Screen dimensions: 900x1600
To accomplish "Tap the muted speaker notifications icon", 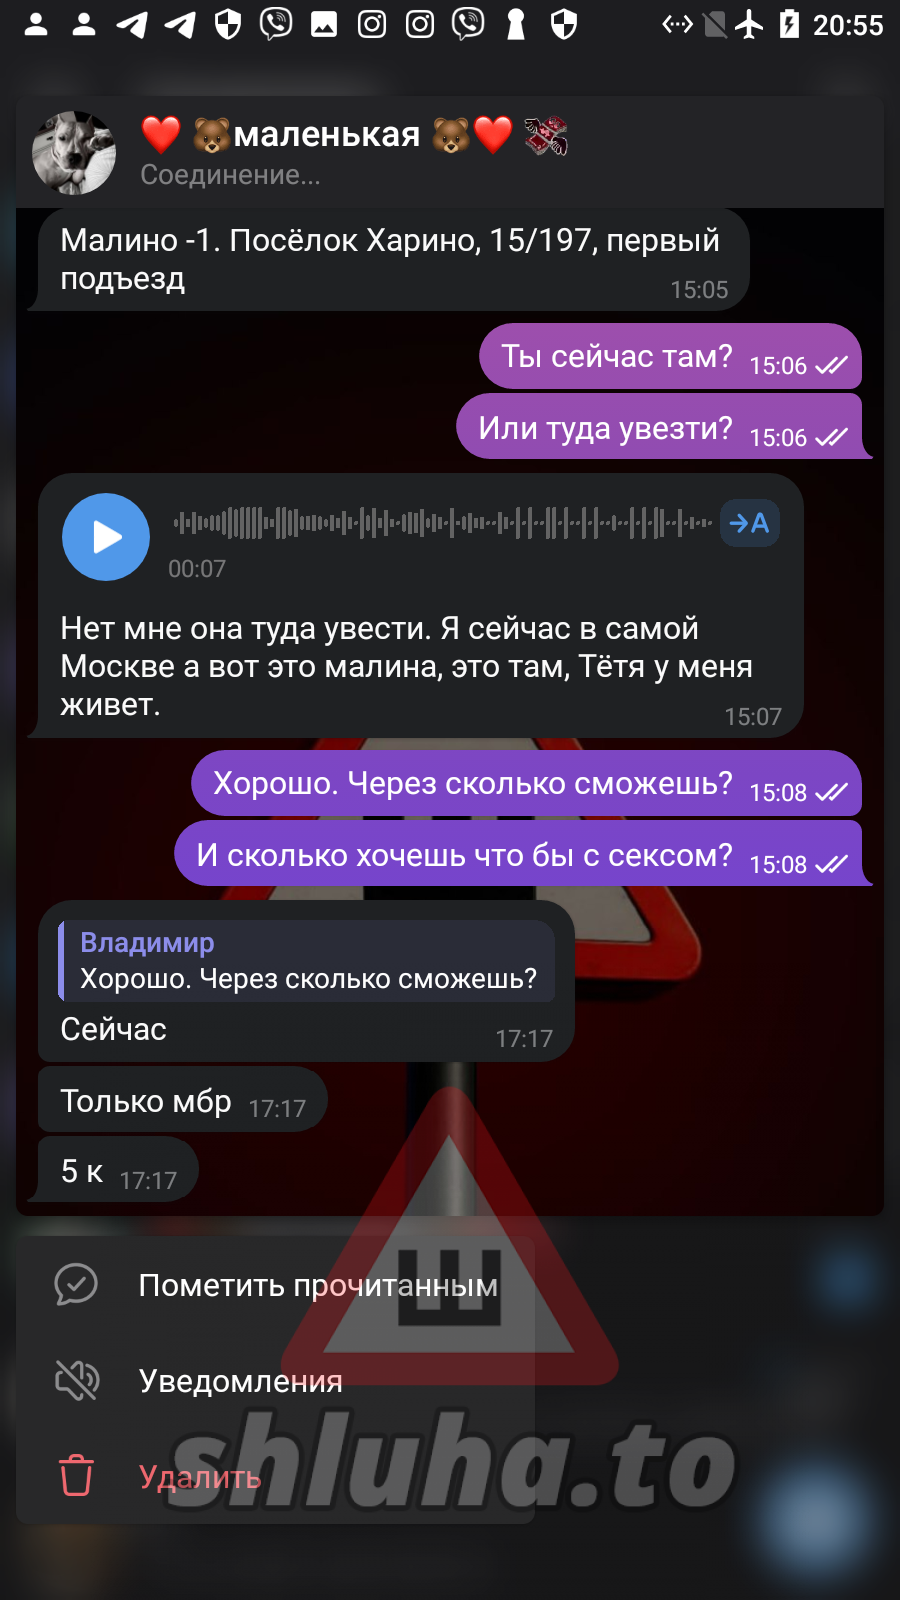I will [76, 1380].
